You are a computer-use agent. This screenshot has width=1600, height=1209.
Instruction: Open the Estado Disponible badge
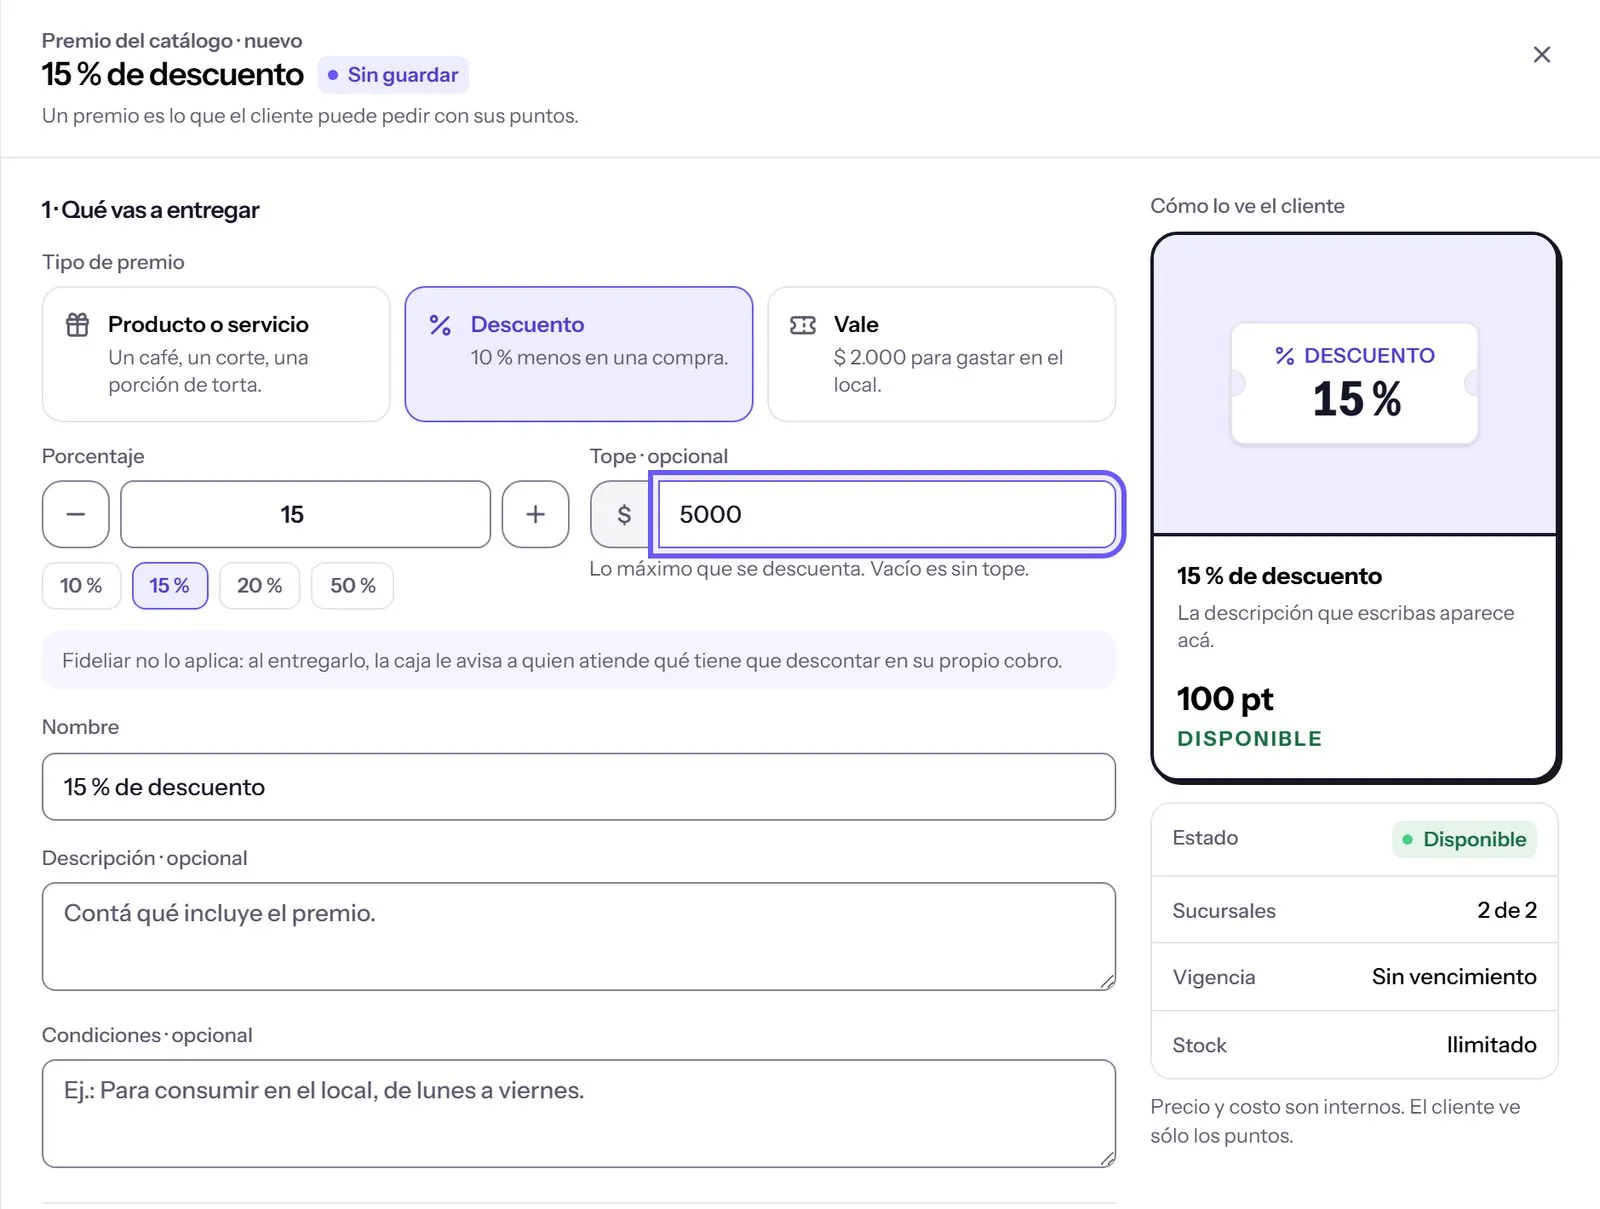coord(1464,839)
